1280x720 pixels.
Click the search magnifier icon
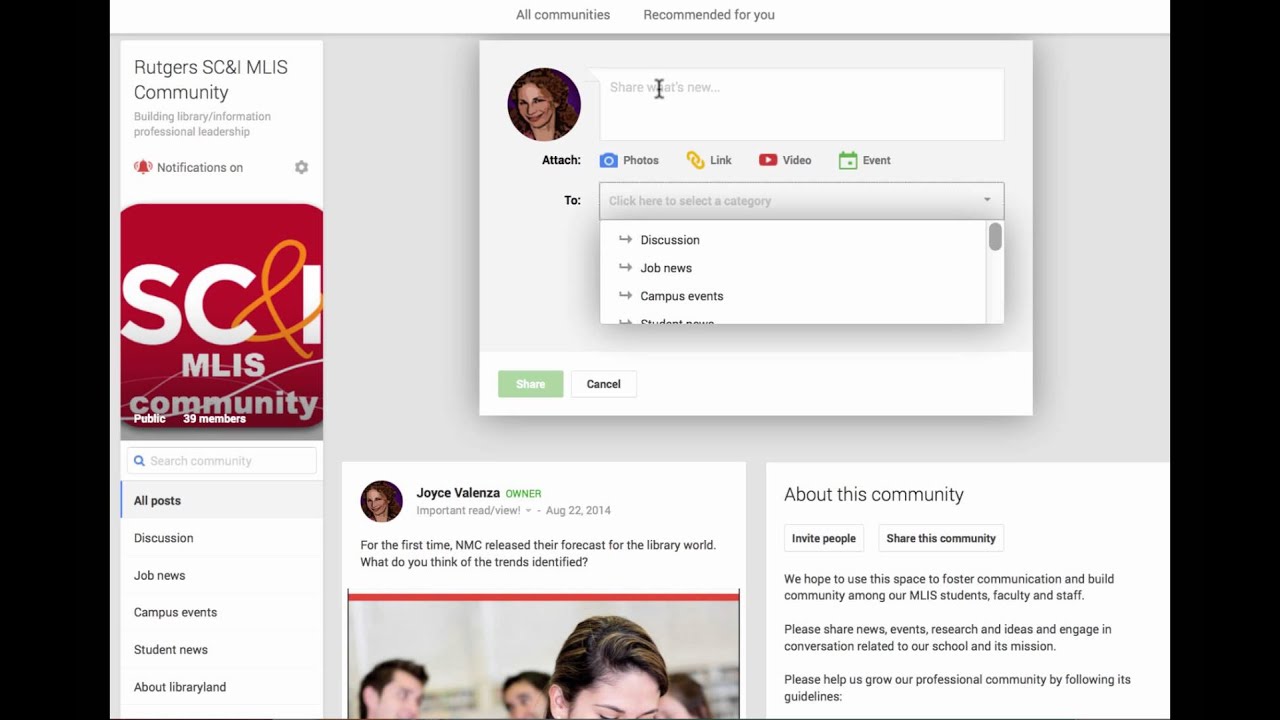139,461
